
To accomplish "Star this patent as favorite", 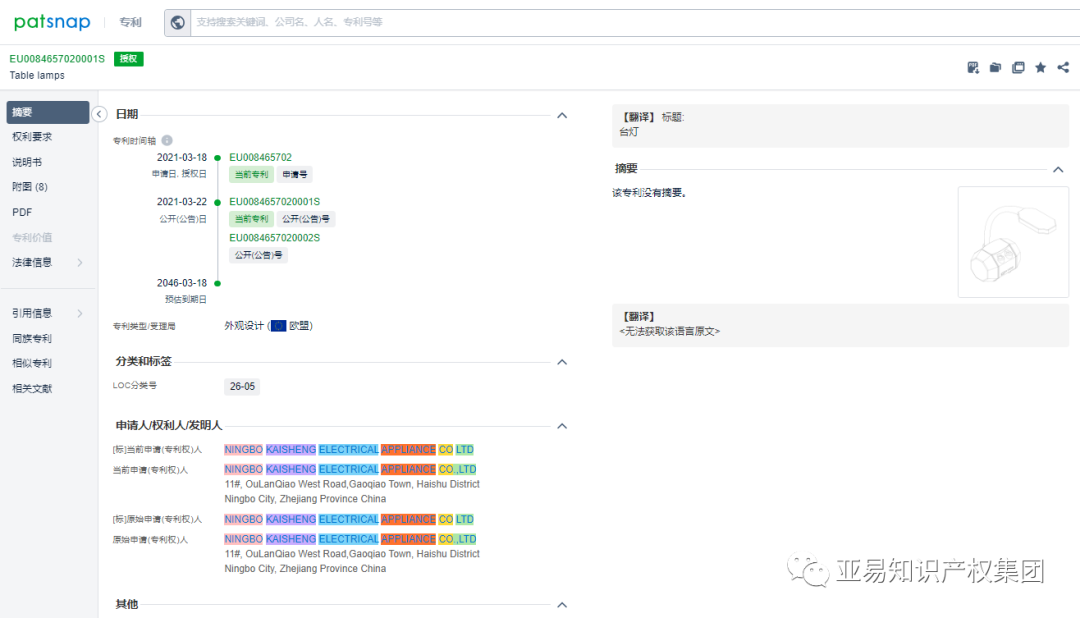I will pyautogui.click(x=1041, y=68).
